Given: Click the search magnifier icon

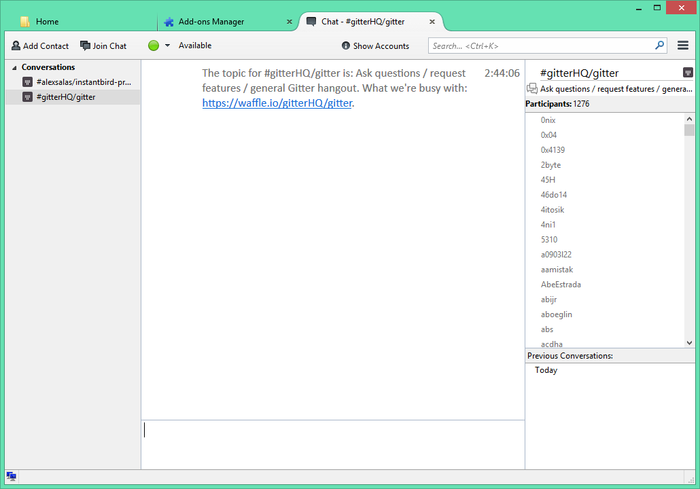Looking at the screenshot, I should coord(659,45).
